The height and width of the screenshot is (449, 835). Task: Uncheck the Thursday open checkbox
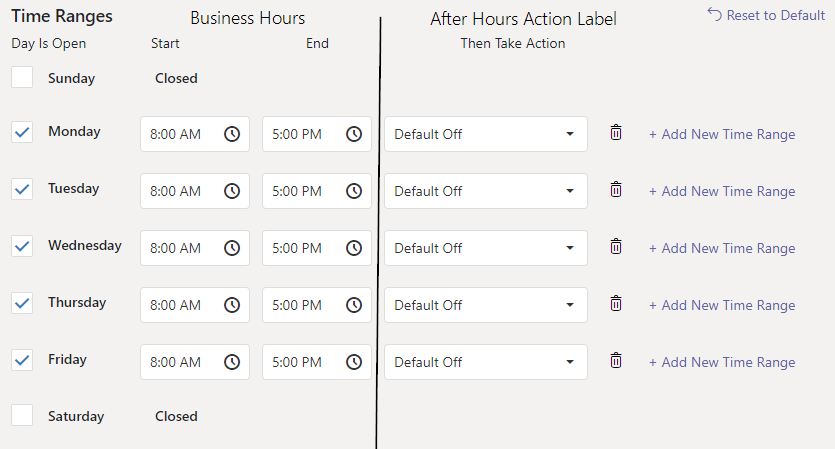click(22, 303)
